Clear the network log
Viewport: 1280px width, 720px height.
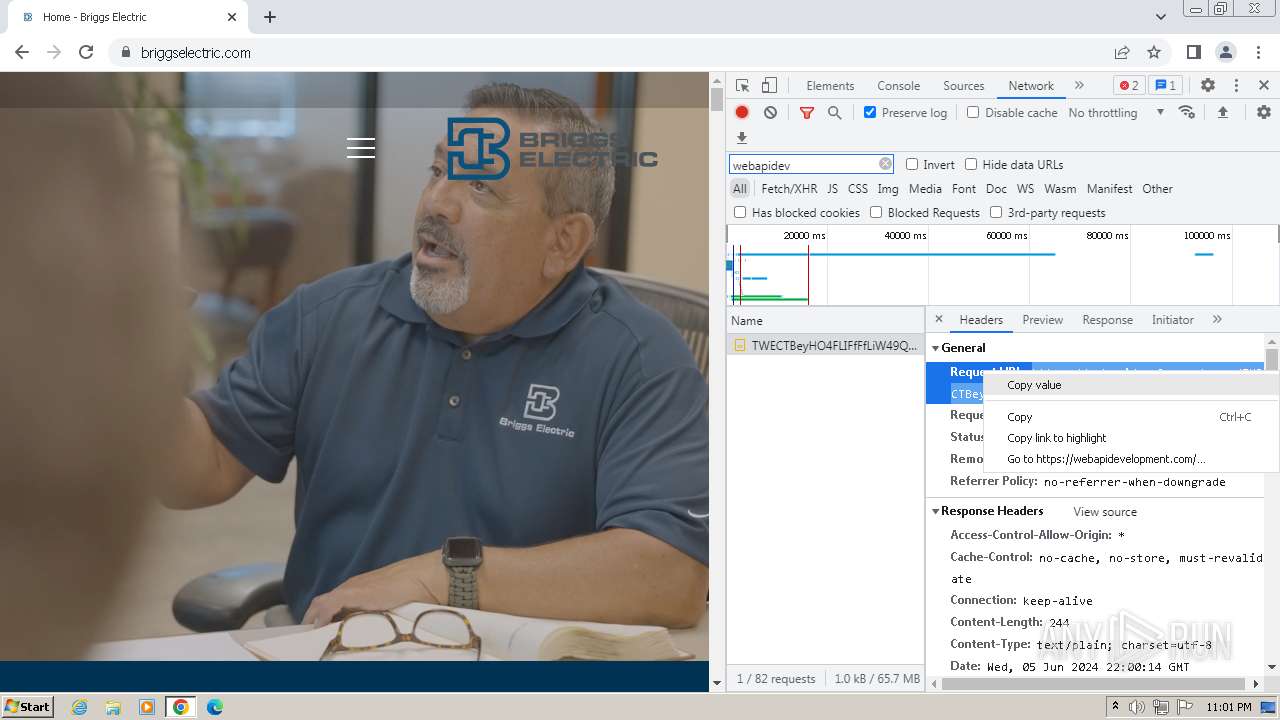(770, 113)
